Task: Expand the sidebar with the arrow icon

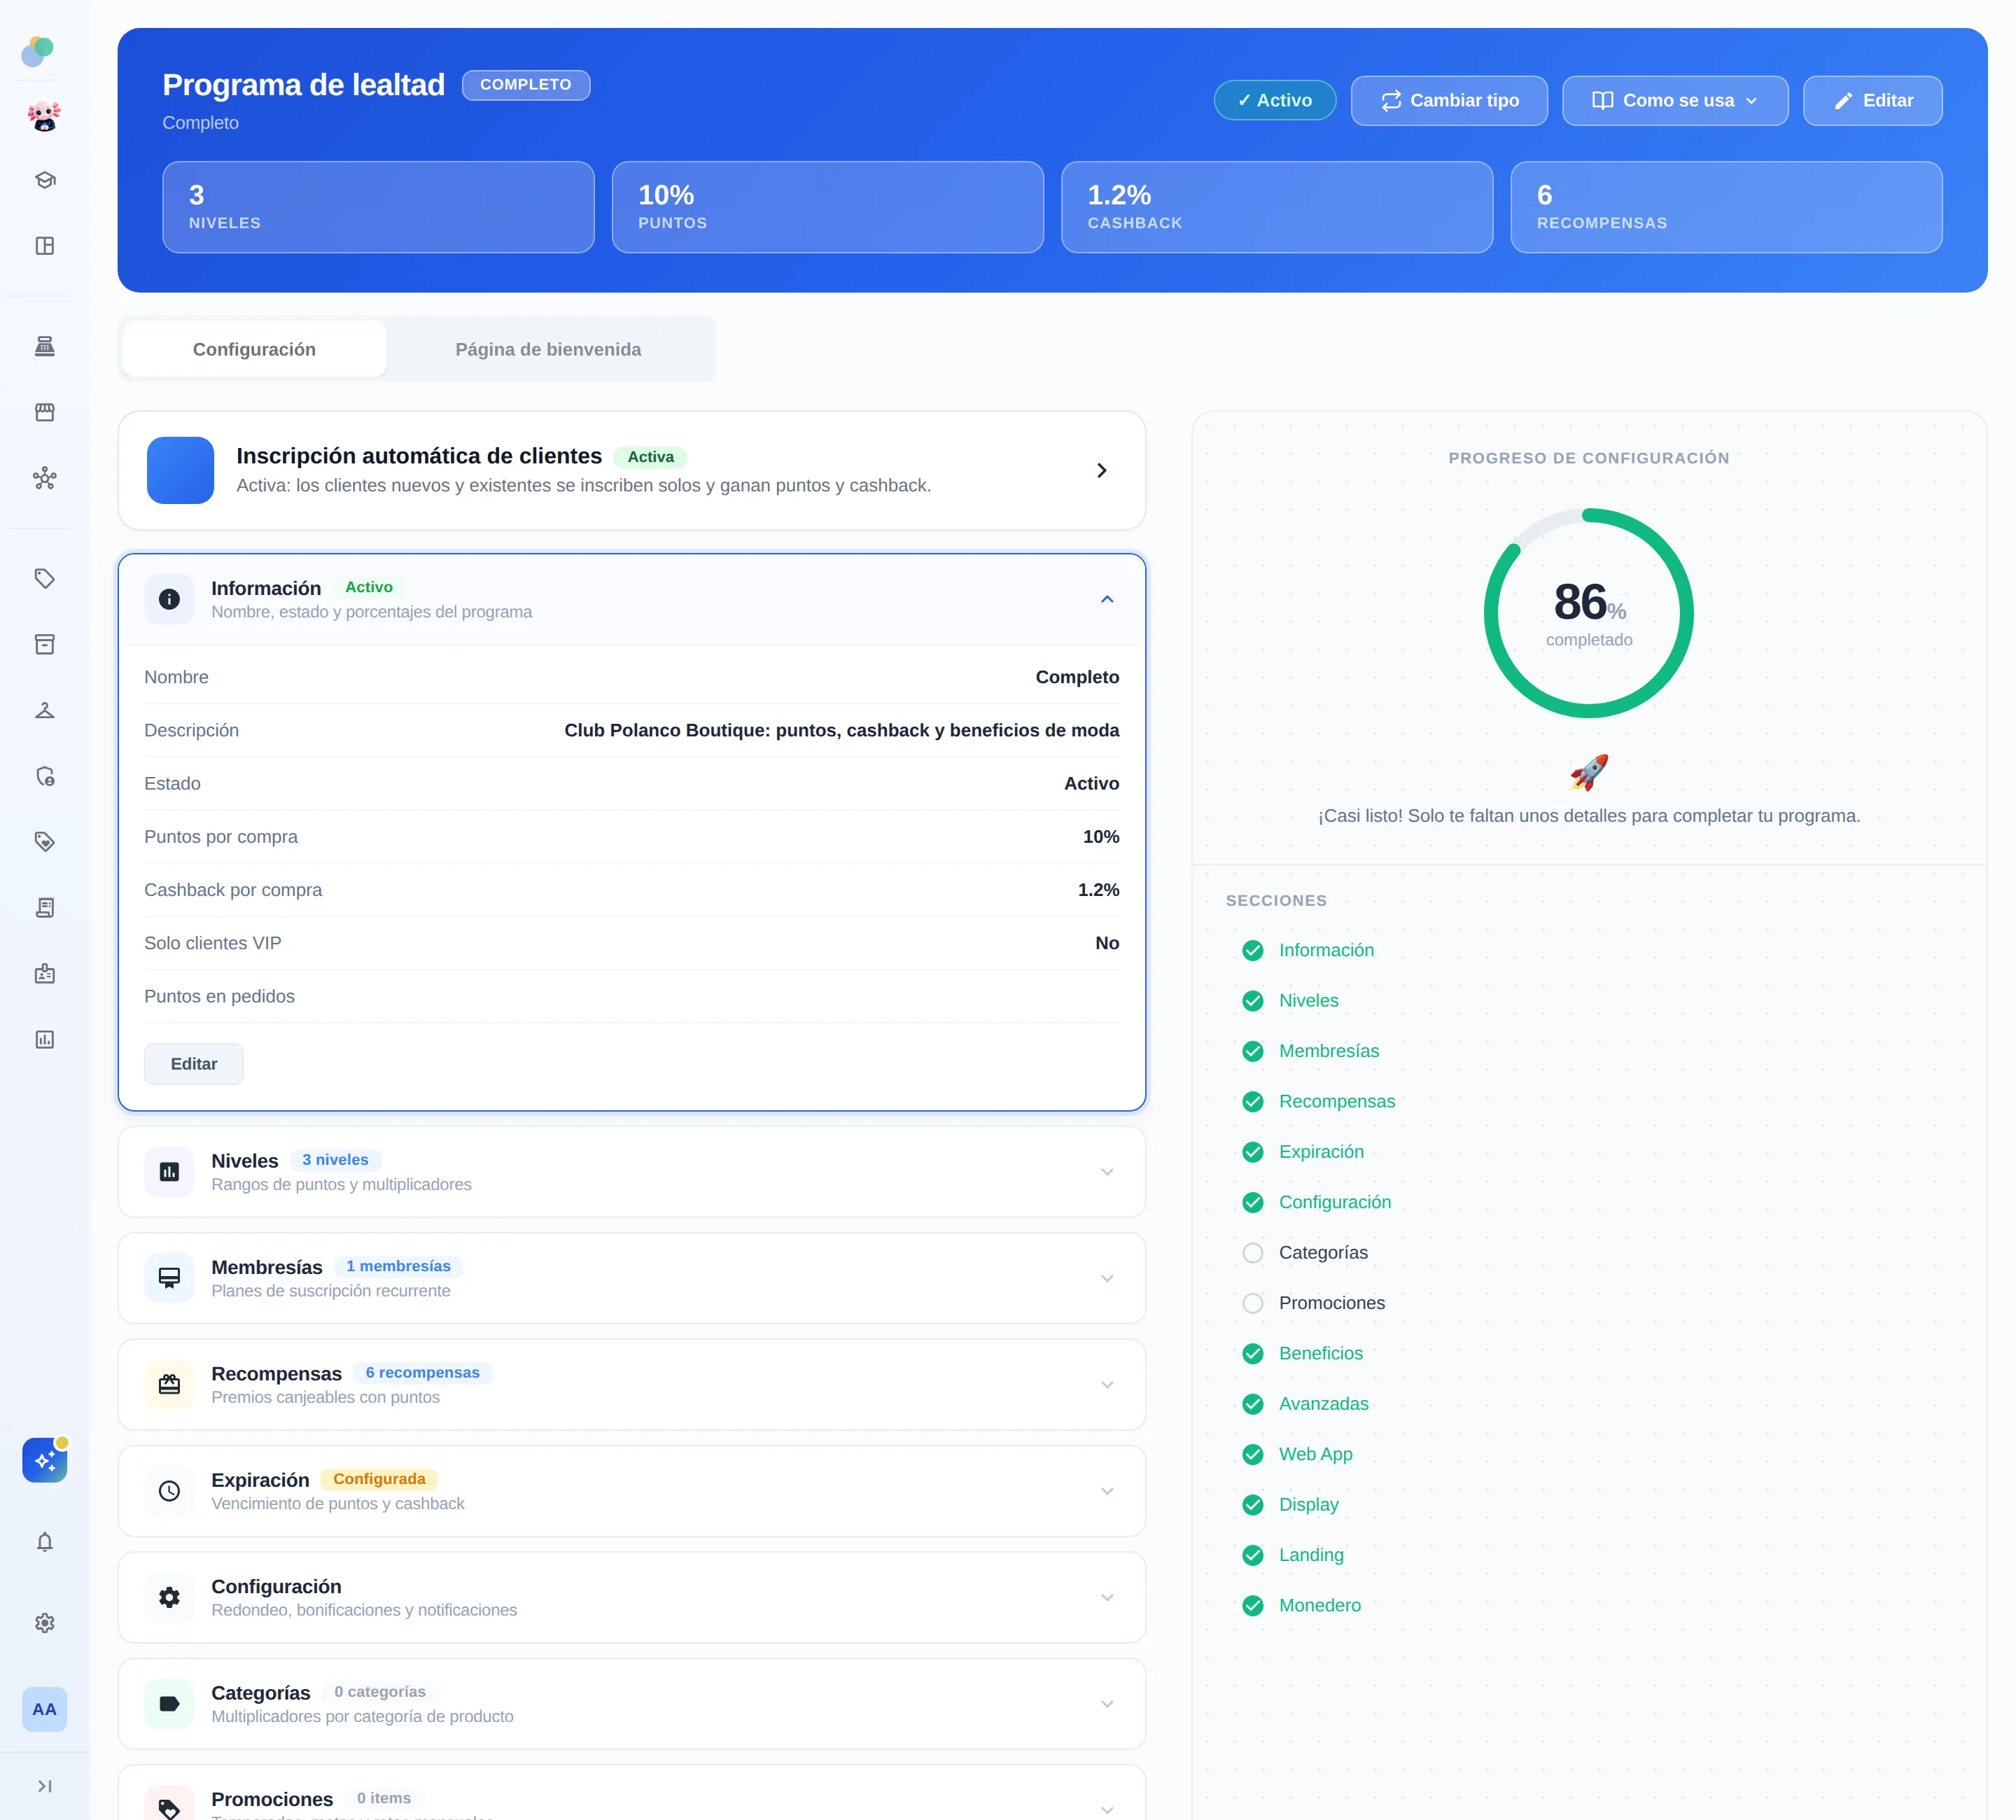Action: [44, 1786]
